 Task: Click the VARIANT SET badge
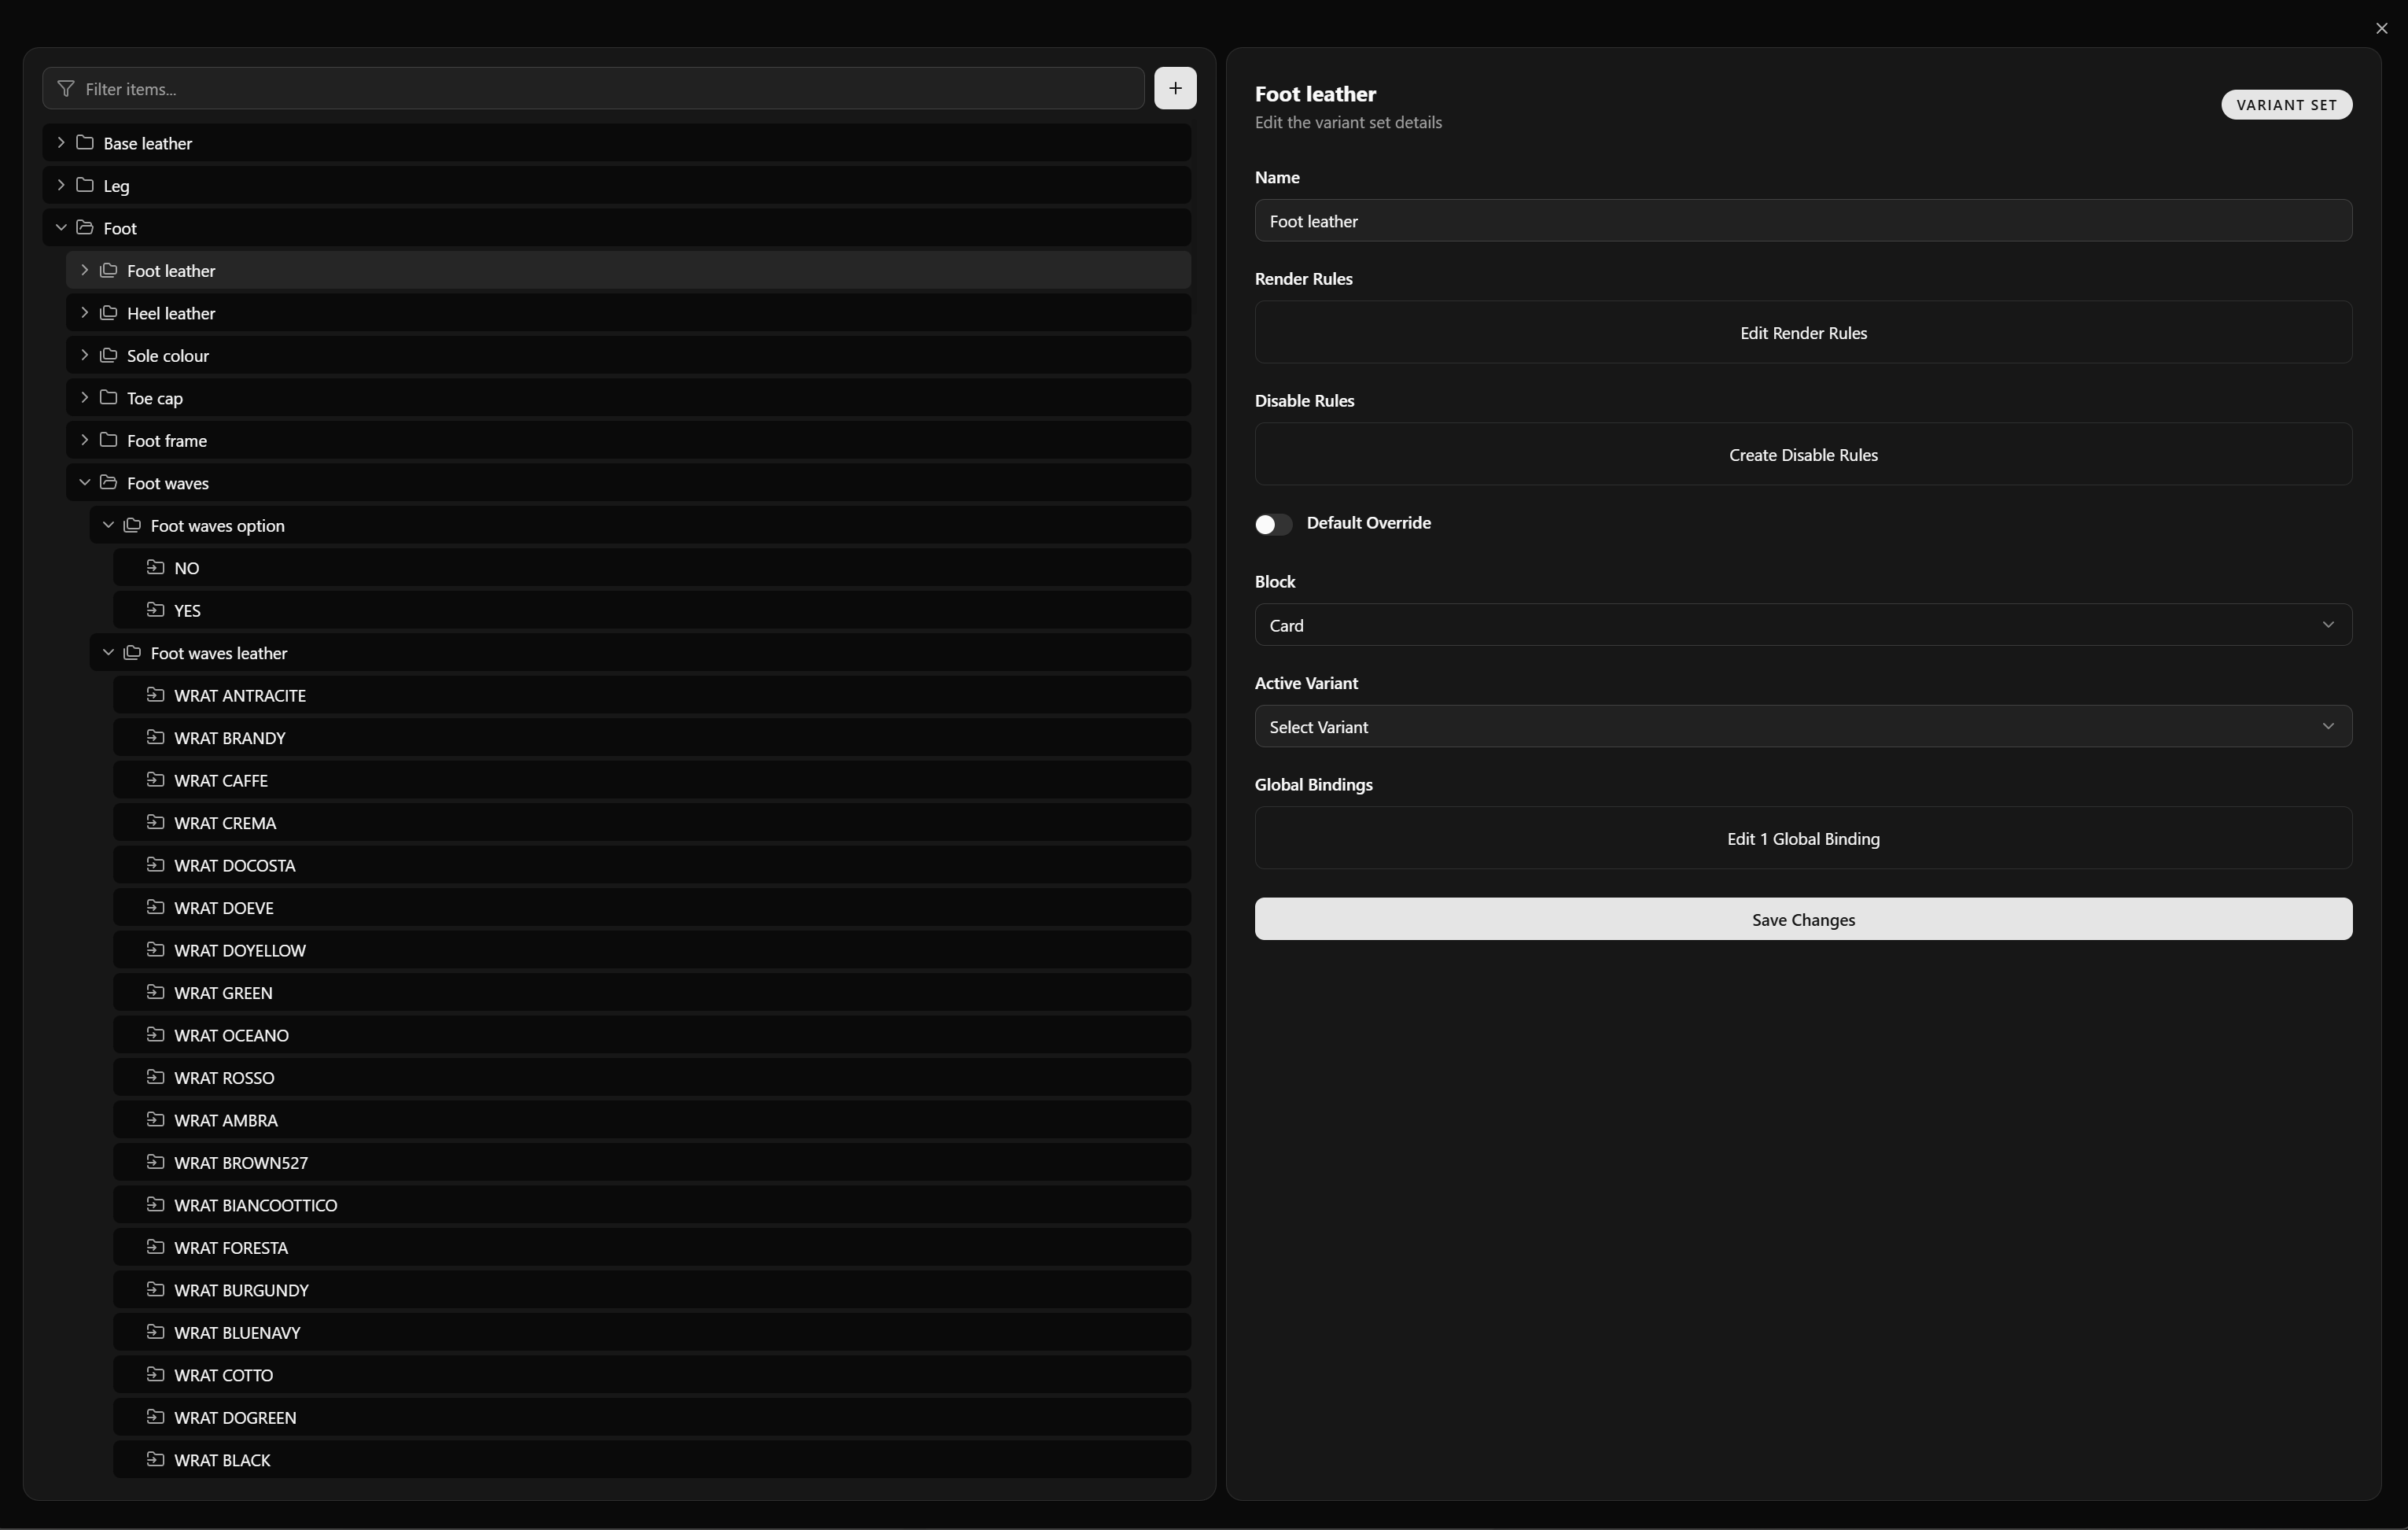(2286, 104)
